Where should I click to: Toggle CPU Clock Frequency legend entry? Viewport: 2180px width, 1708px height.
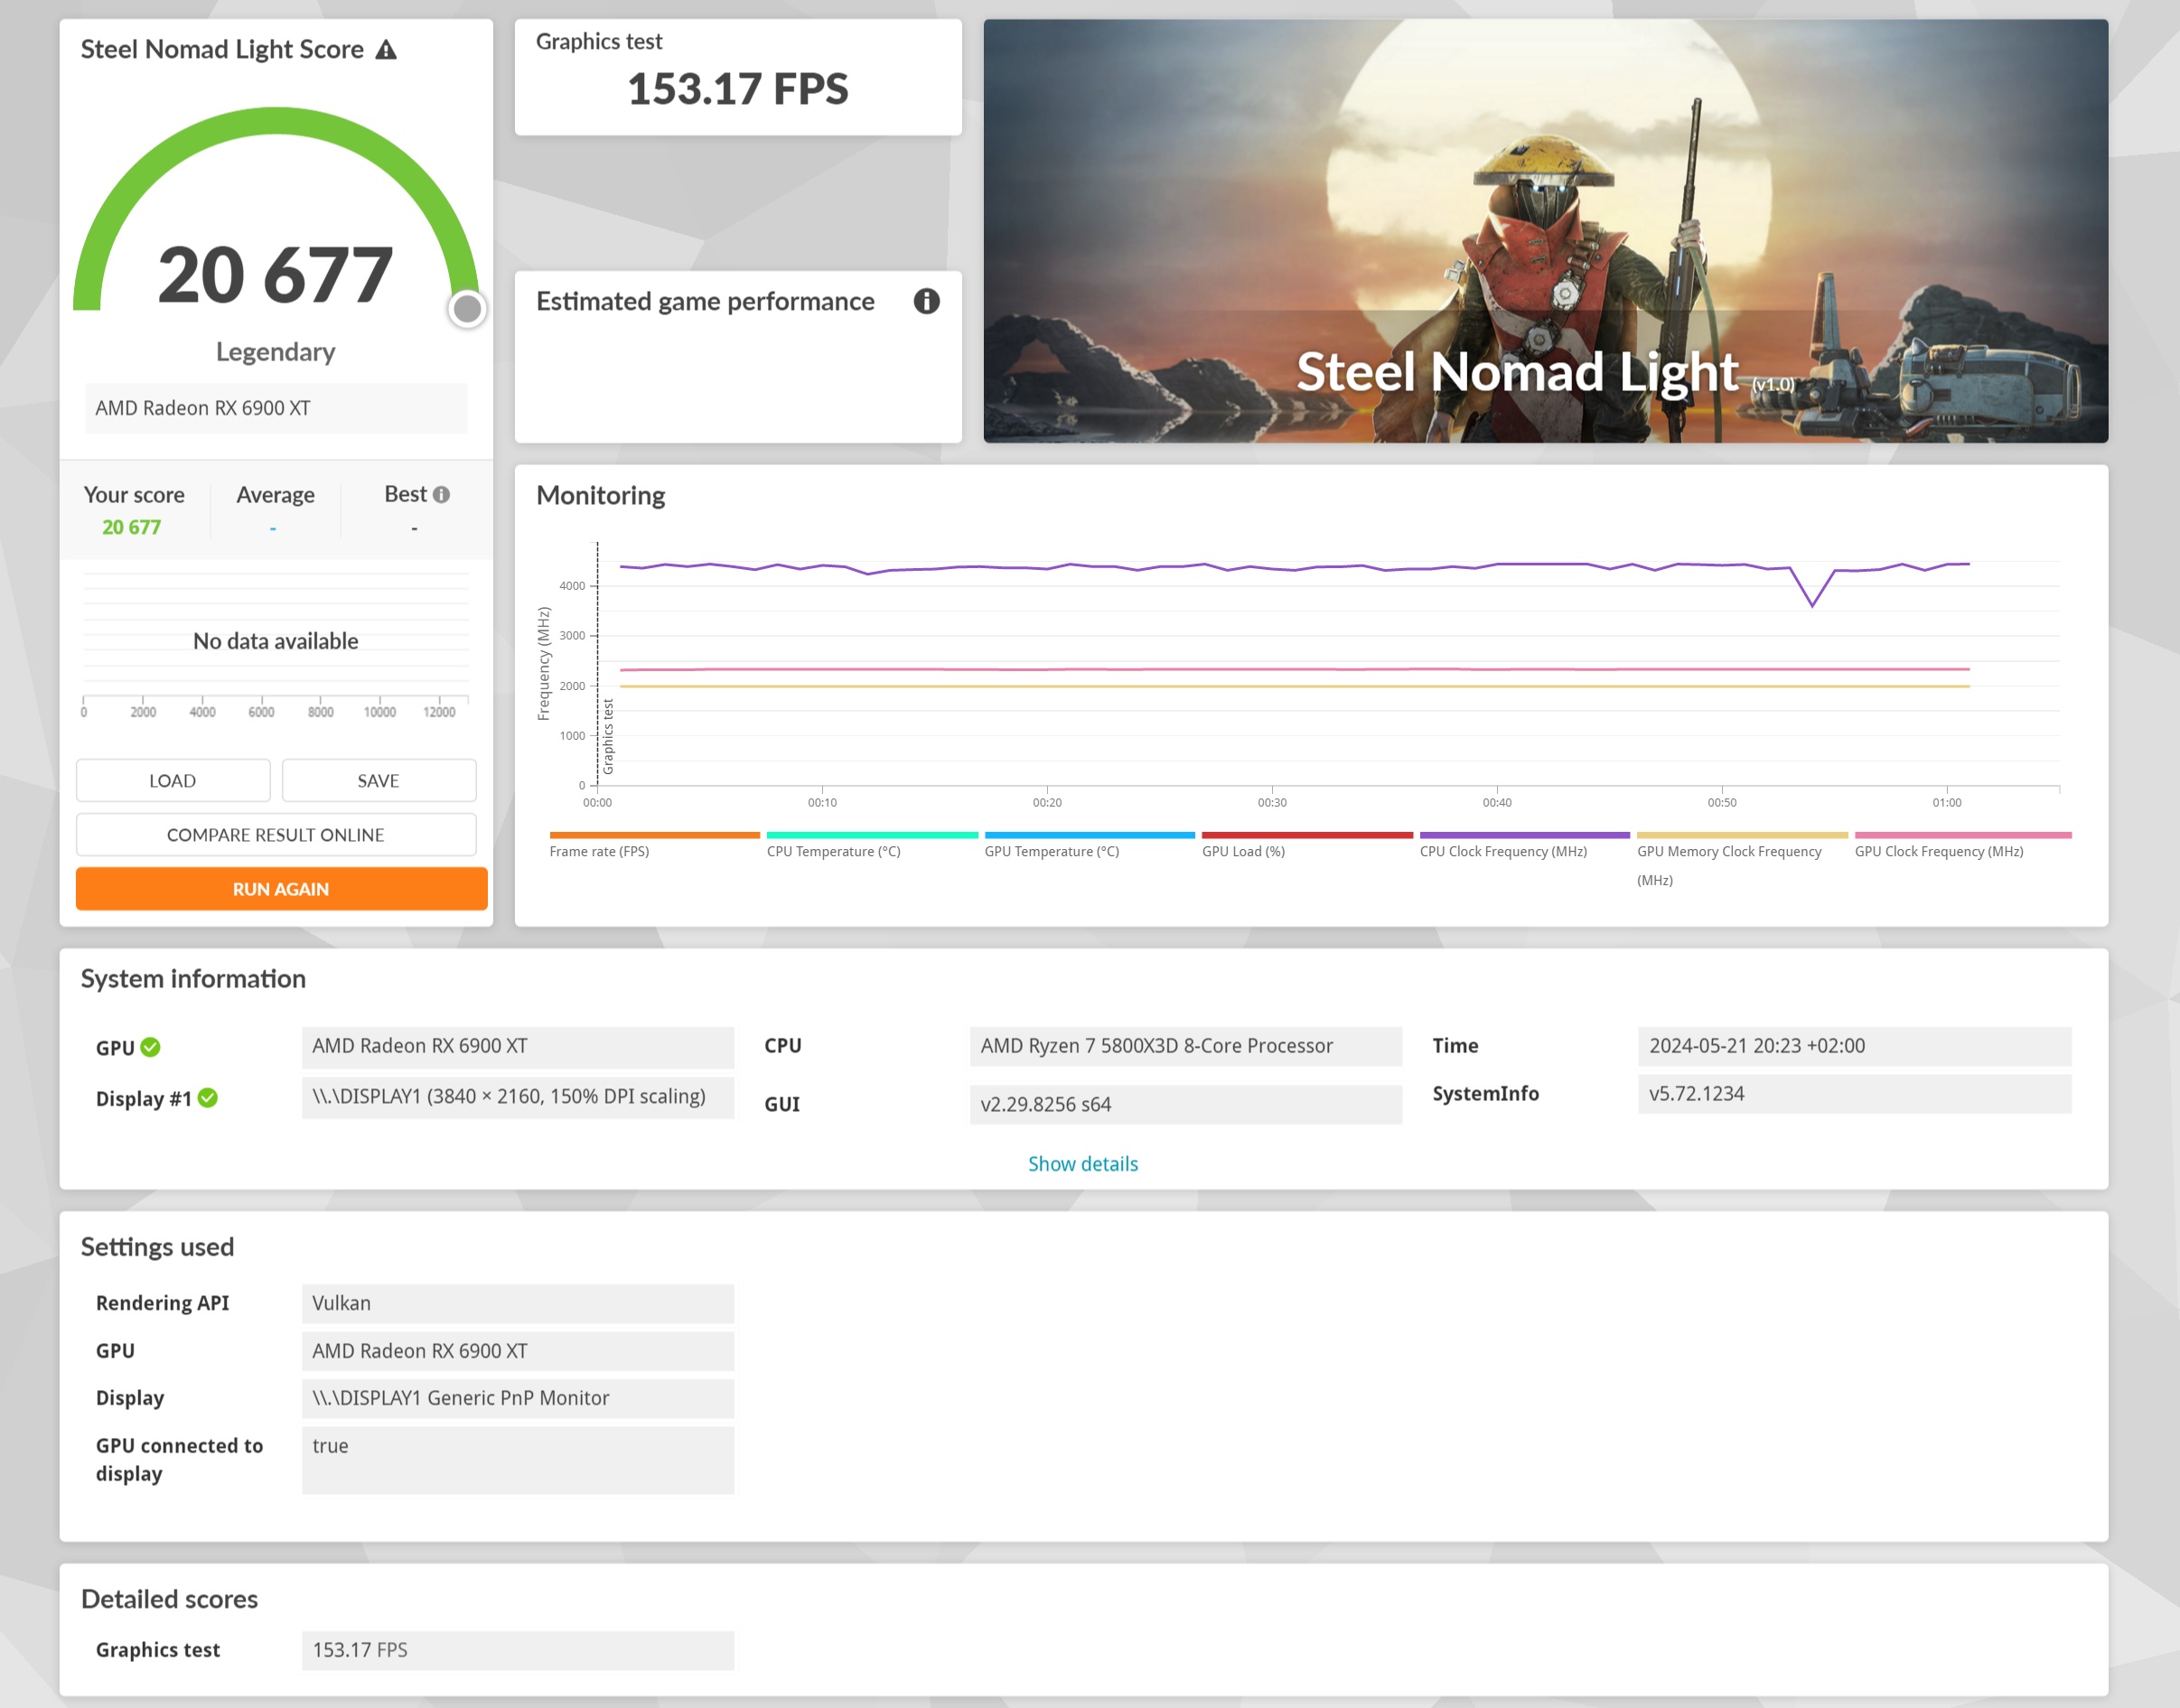click(x=1502, y=851)
